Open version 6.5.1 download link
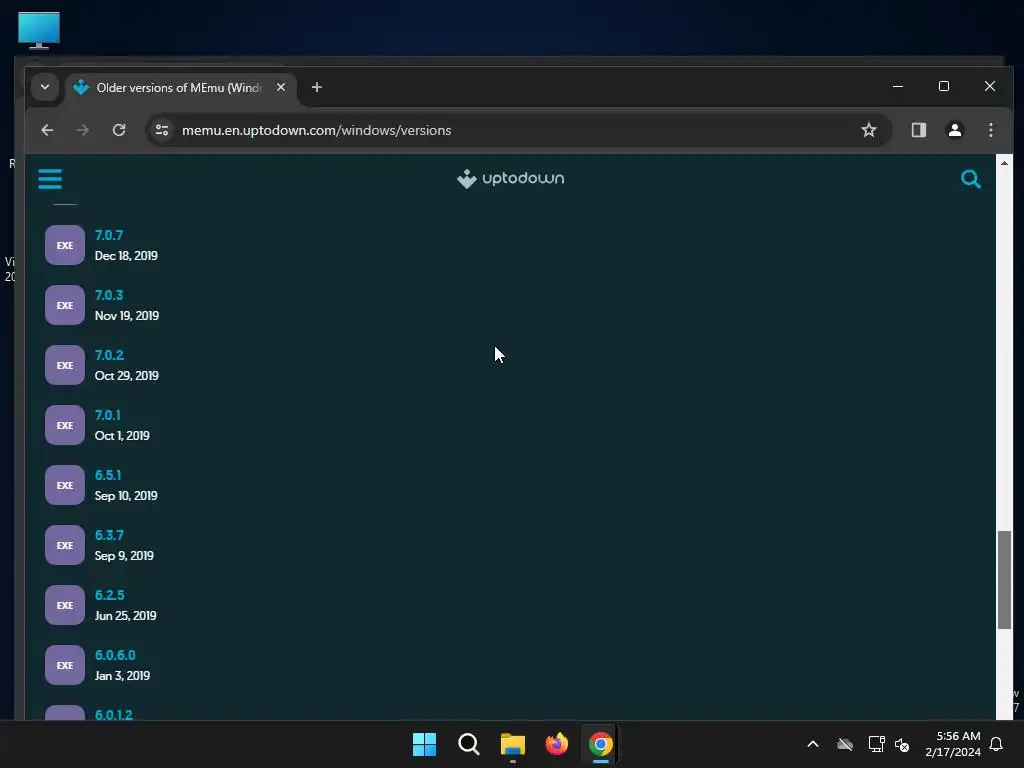Viewport: 1024px width, 768px height. (x=108, y=475)
